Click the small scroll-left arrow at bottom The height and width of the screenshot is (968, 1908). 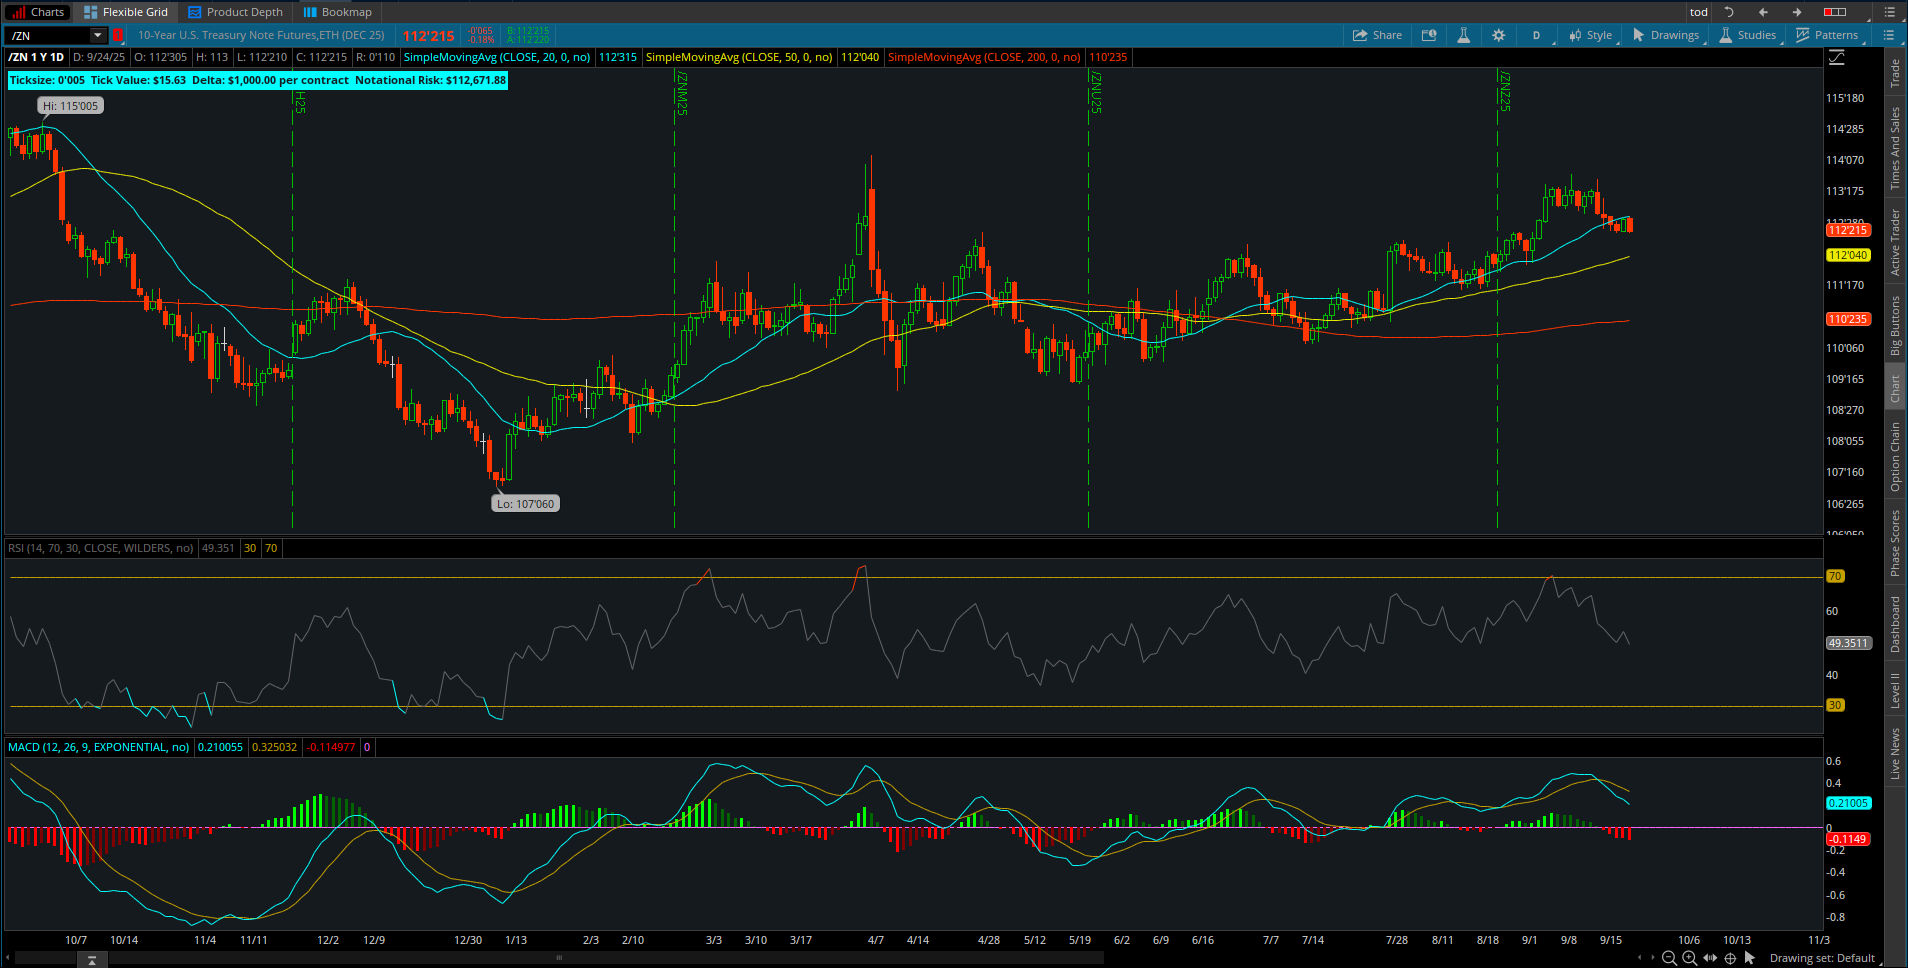pos(1639,958)
